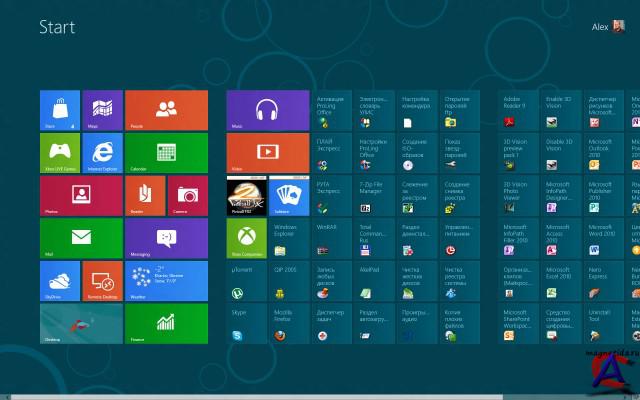The height and width of the screenshot is (400, 640).
Task: Open the Диспетчер рисунков Microsoft tile
Action: [603, 110]
